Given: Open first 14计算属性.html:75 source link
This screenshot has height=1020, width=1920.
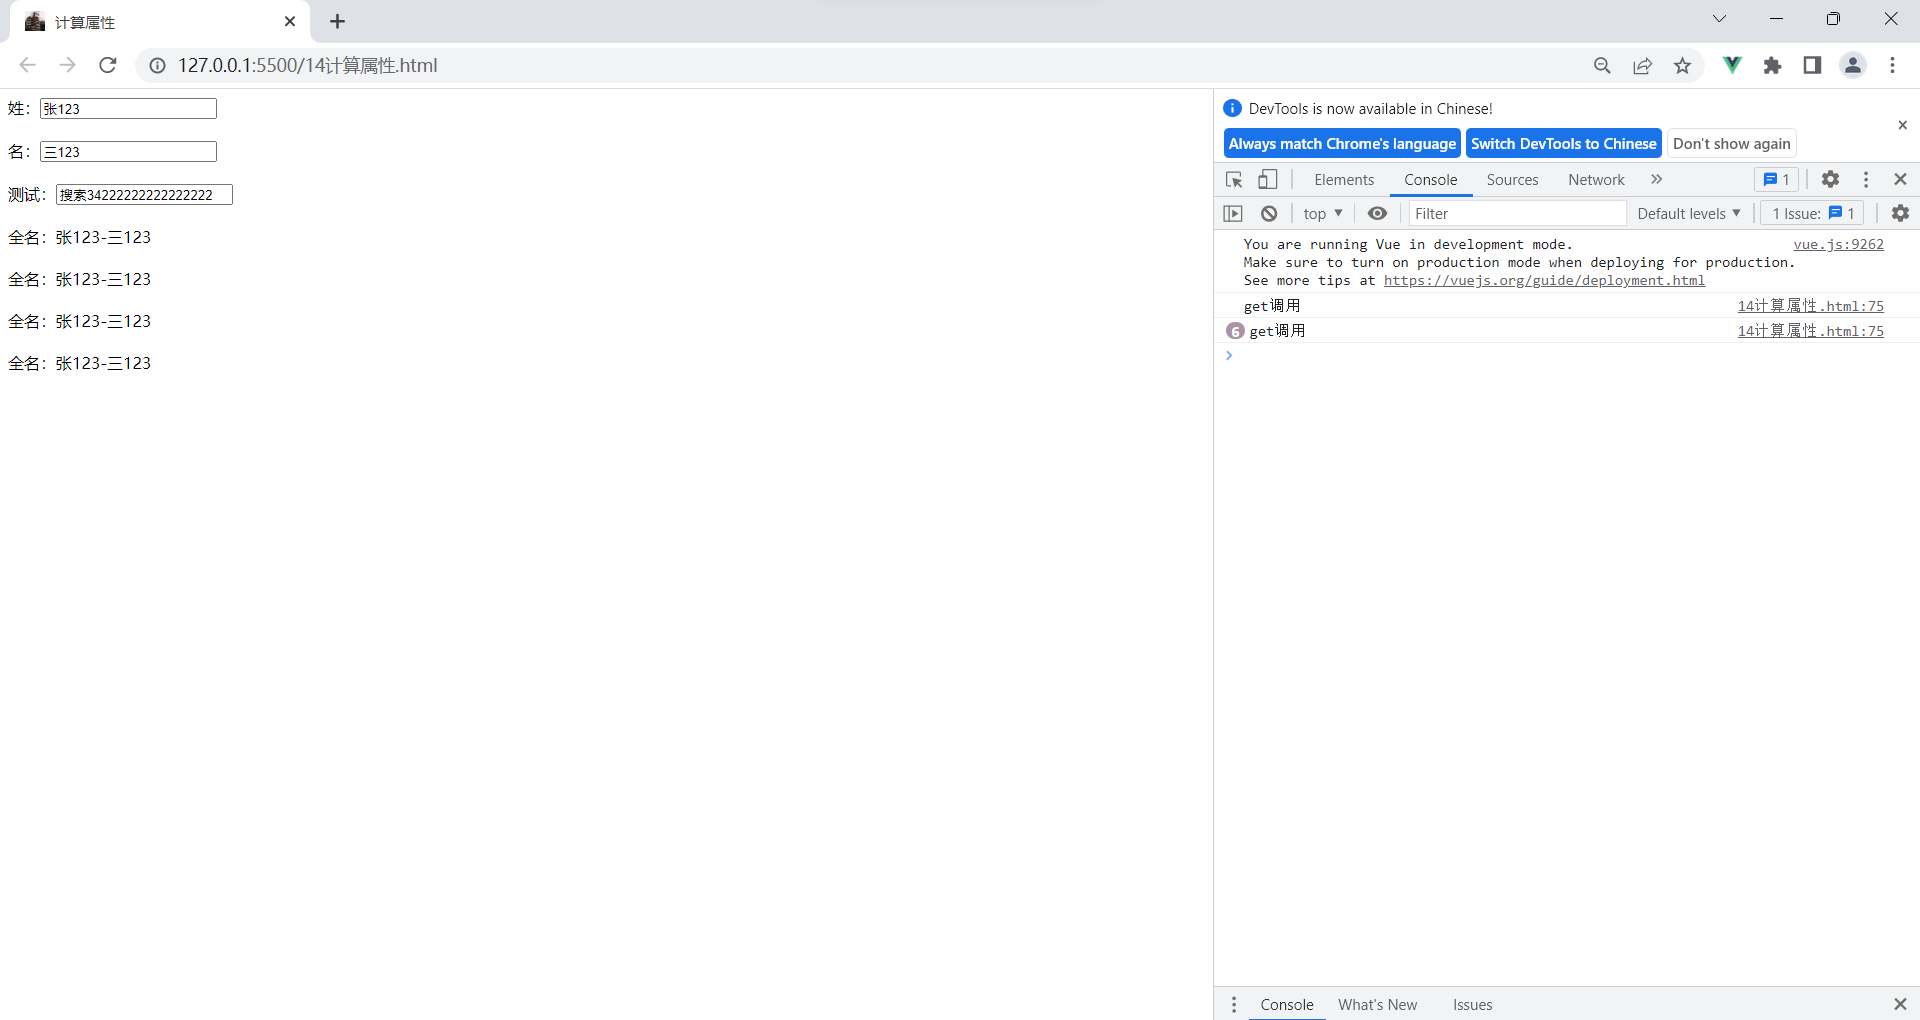Looking at the screenshot, I should point(1810,306).
